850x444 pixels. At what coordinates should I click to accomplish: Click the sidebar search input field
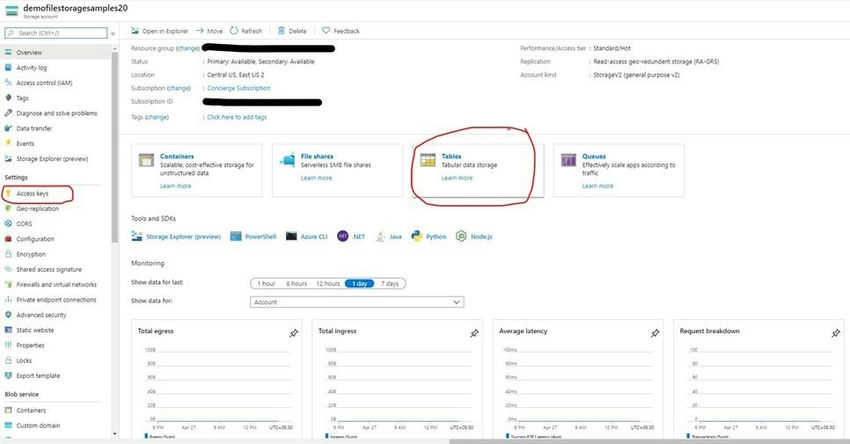pos(56,33)
